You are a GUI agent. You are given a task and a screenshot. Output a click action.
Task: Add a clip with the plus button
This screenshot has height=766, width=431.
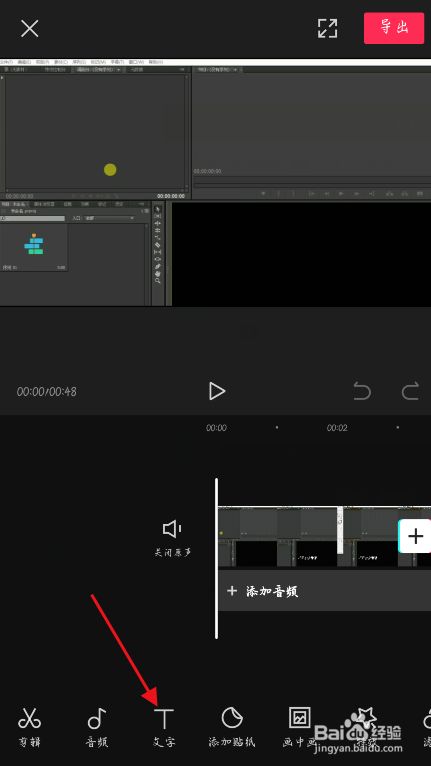pos(415,536)
